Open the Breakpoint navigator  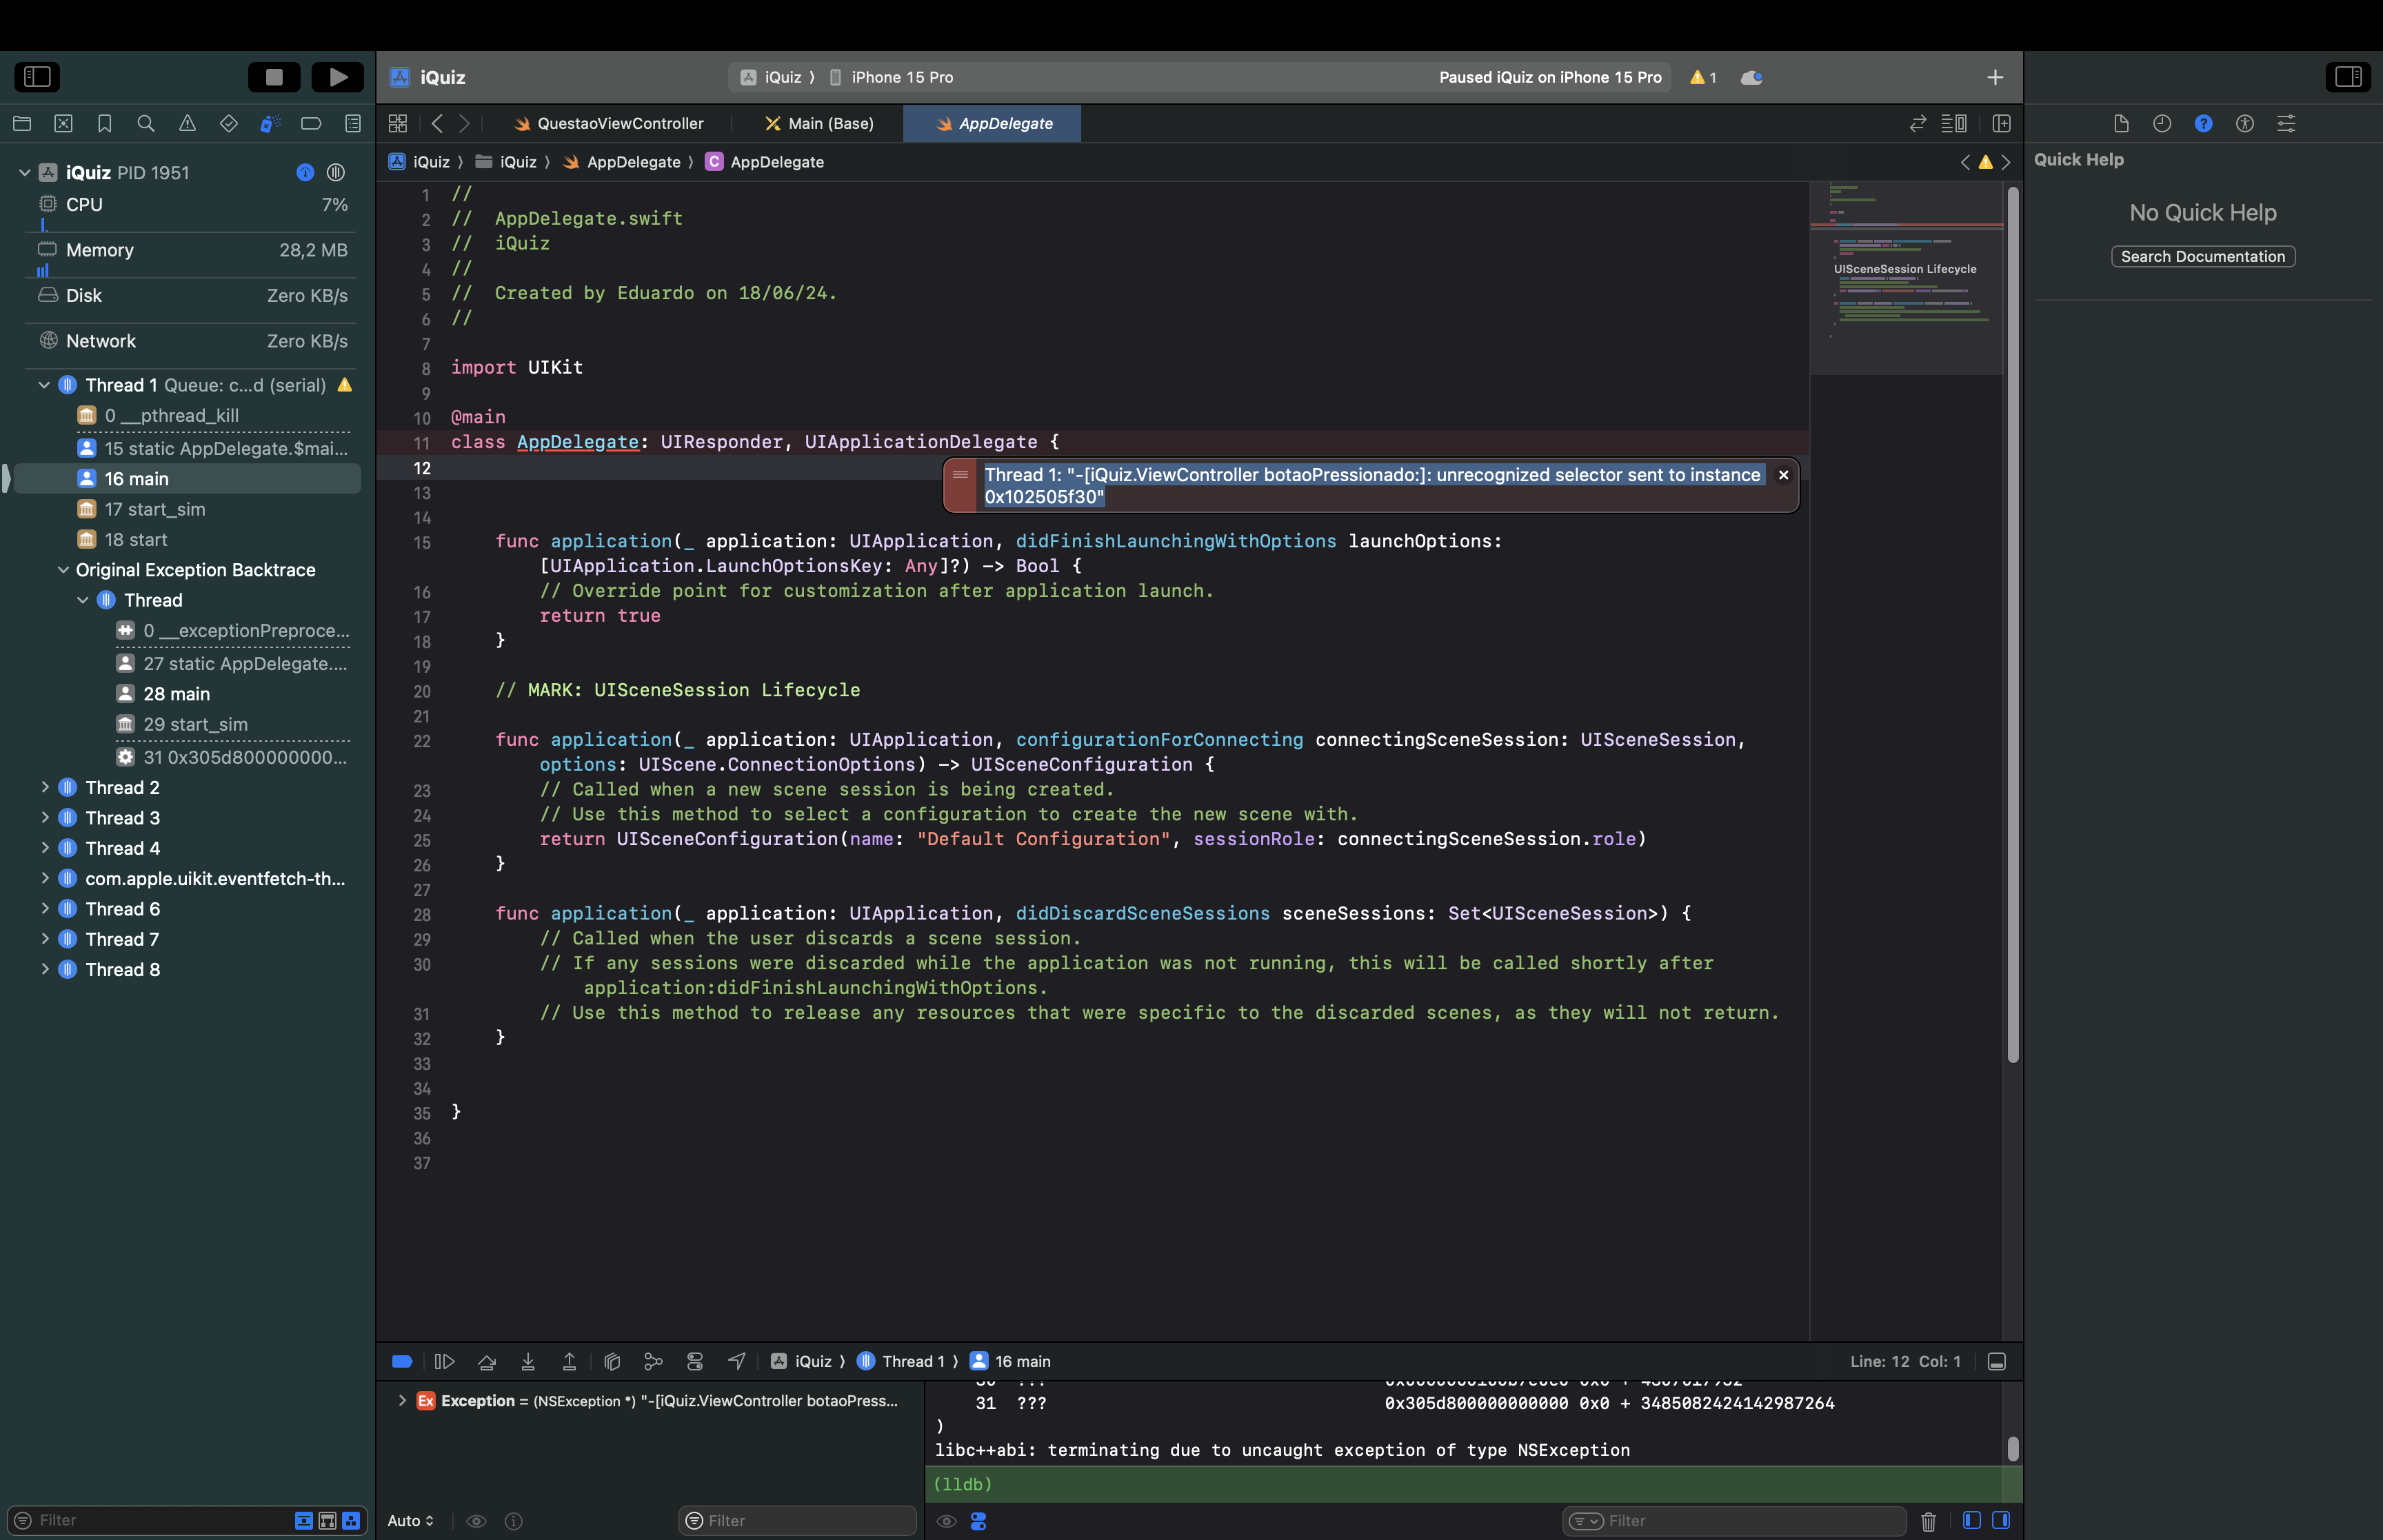tap(311, 123)
